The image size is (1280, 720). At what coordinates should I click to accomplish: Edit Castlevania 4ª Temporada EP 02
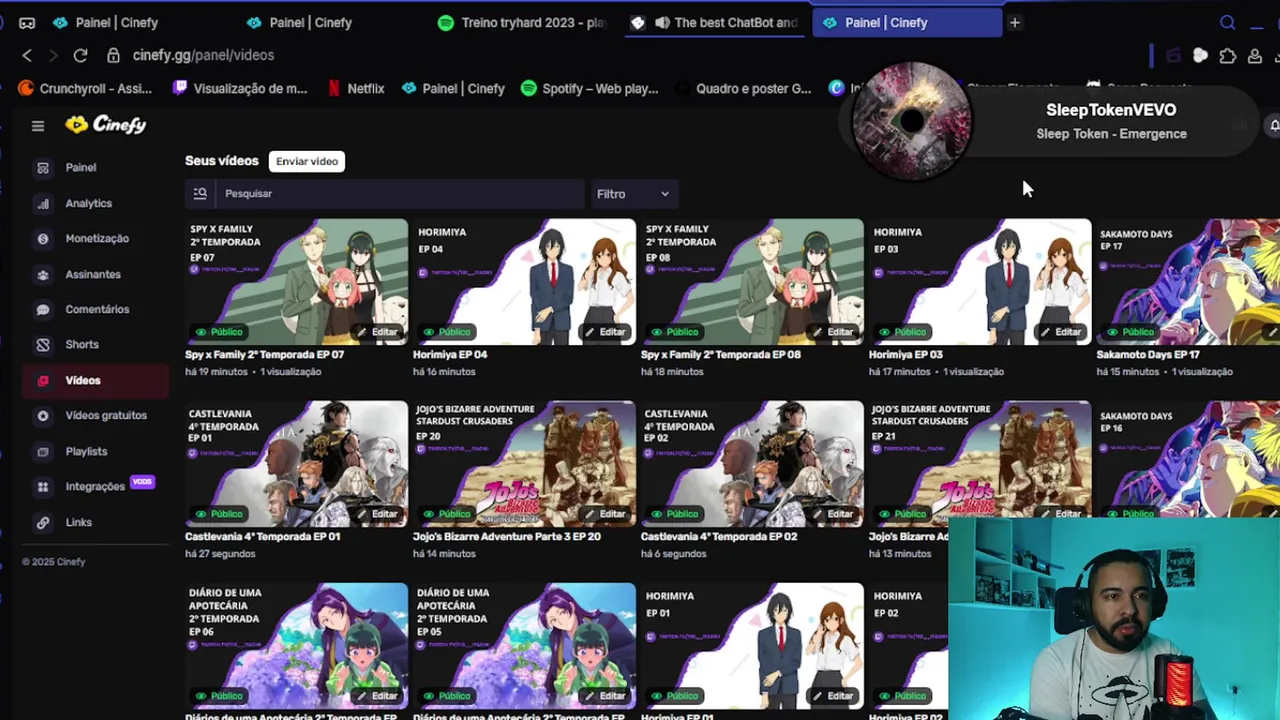(x=835, y=513)
